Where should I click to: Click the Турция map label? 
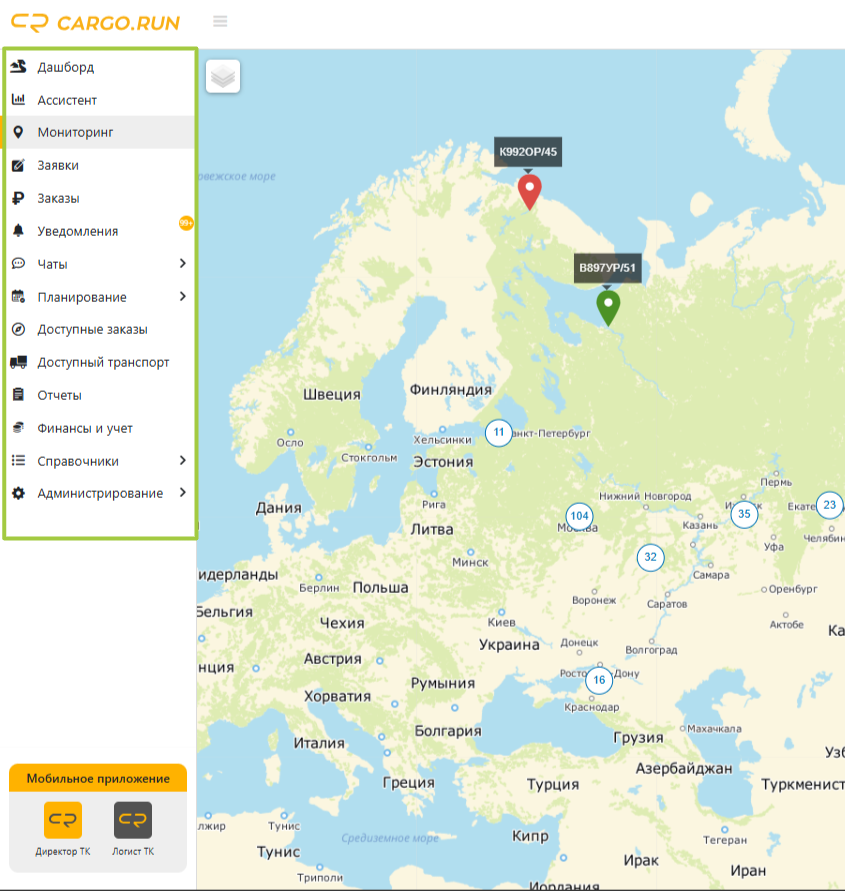tap(553, 785)
